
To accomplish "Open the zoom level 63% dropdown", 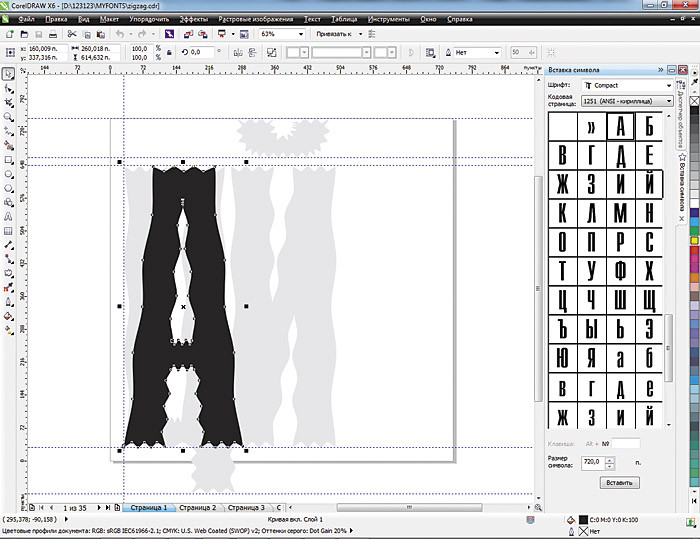I will pos(301,34).
